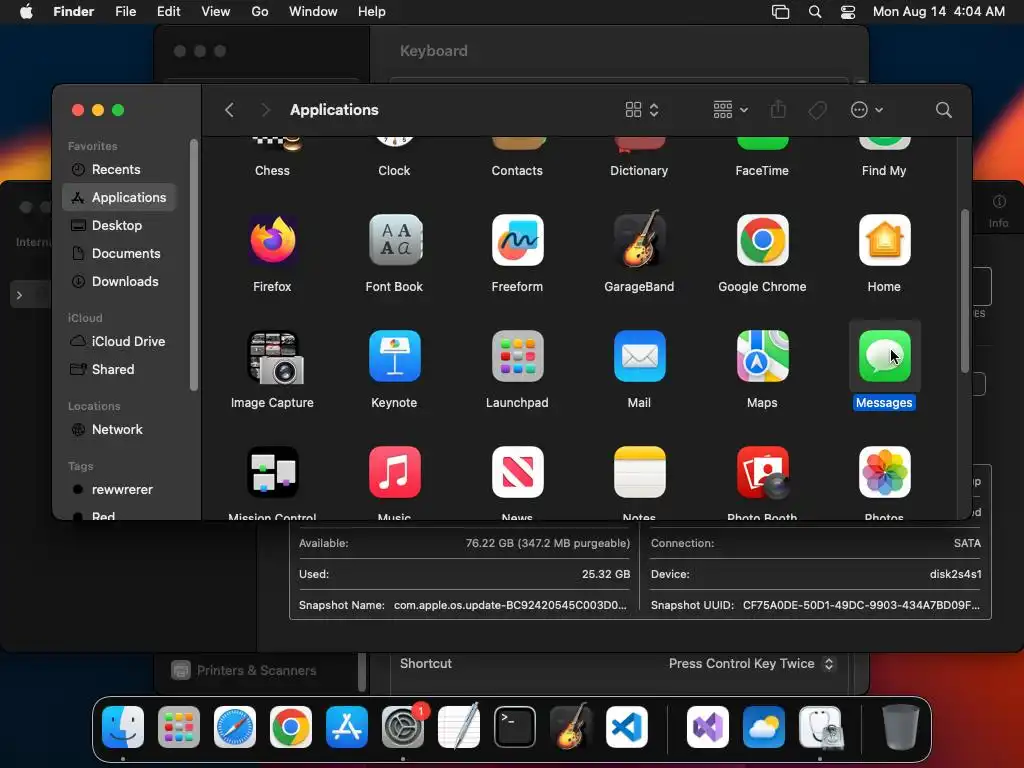
Task: Open Shared folder in the sidebar
Action: [x=119, y=370]
